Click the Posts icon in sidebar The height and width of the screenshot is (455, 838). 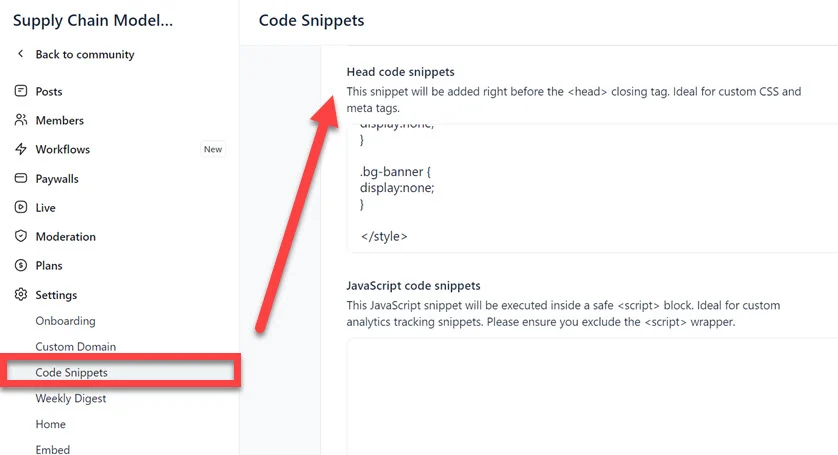[21, 91]
